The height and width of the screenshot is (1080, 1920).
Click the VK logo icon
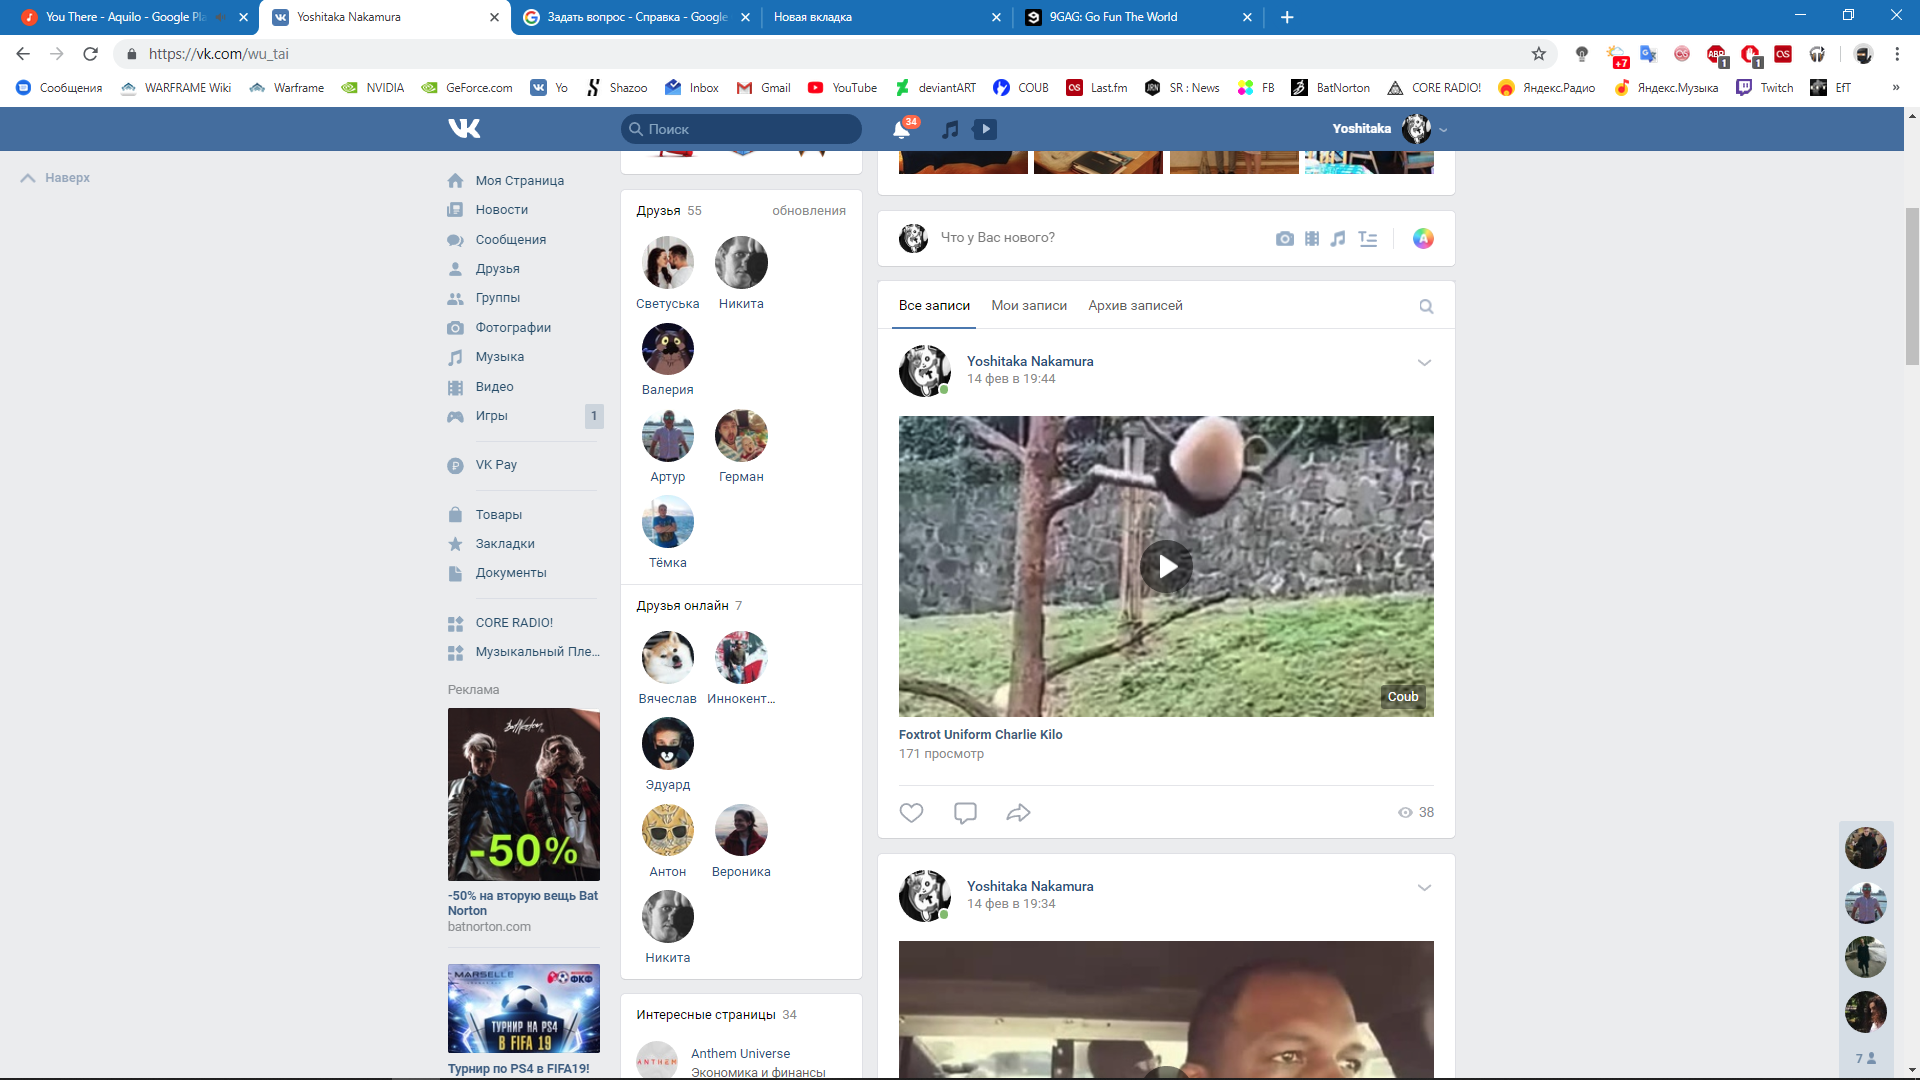pos(464,128)
